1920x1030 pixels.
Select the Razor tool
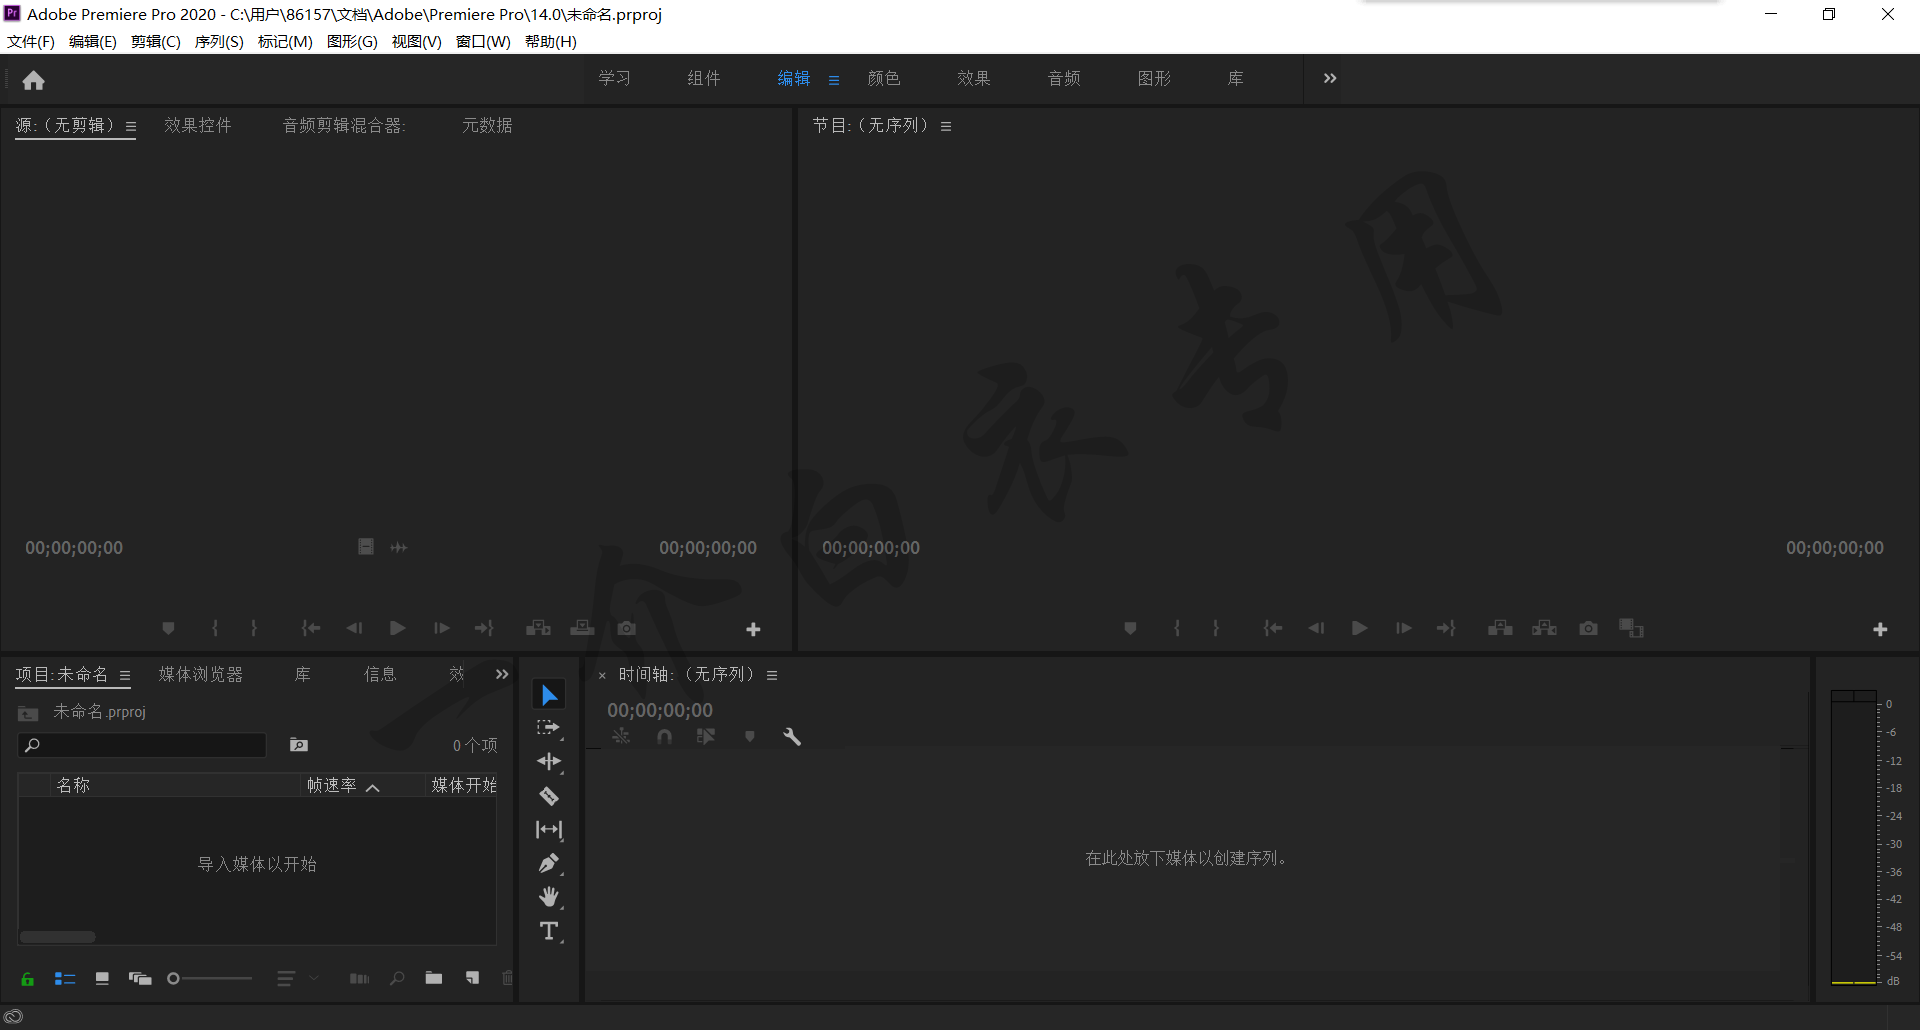[549, 796]
